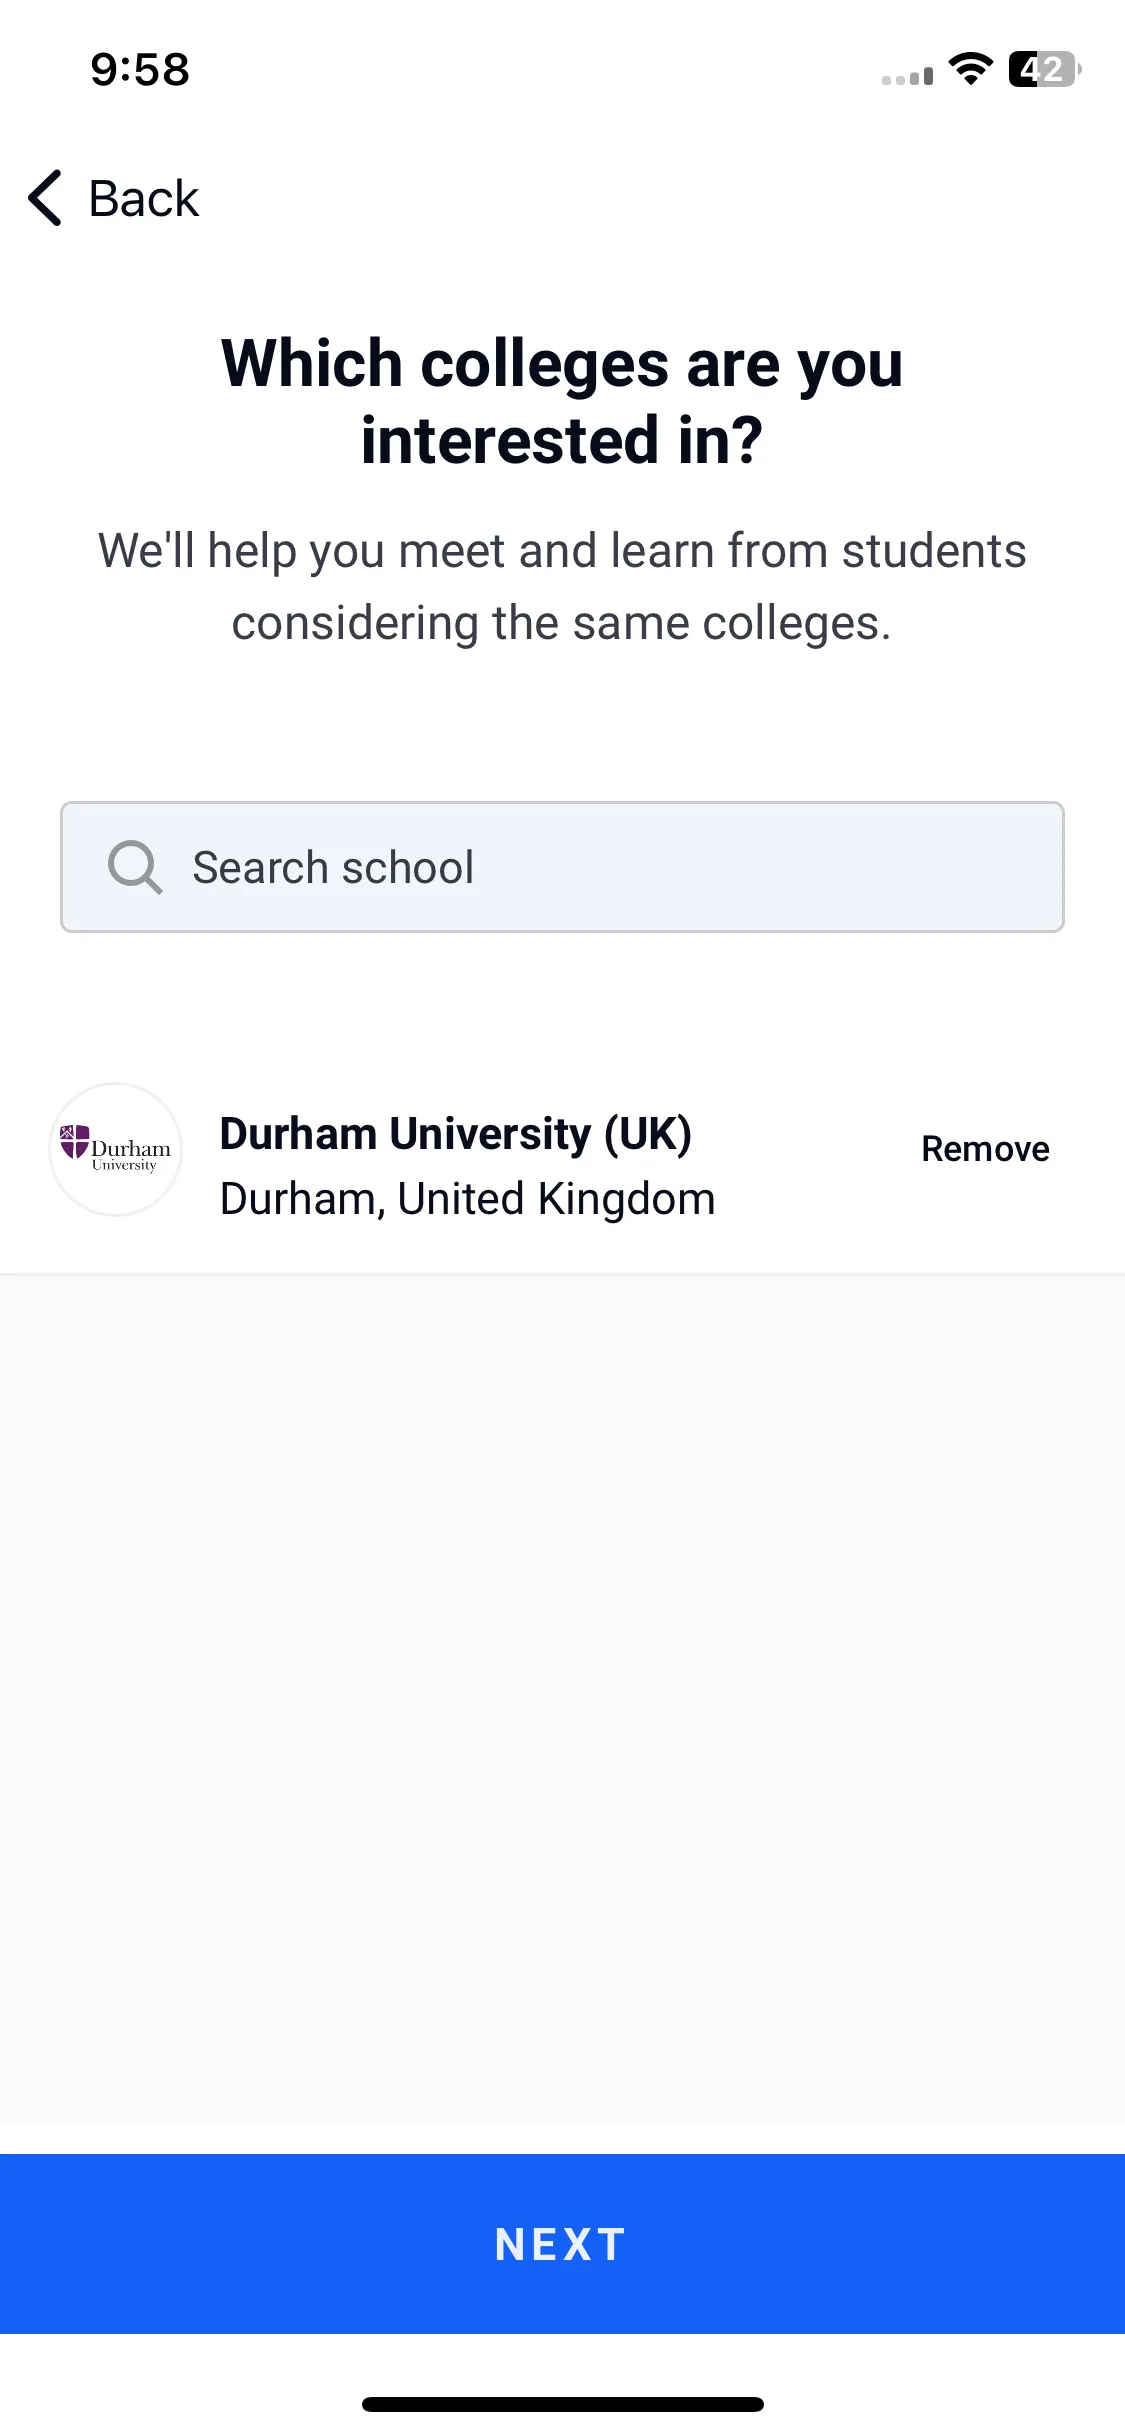This screenshot has width=1125, height=2436.
Task: Tap the cellular signal bars icon
Action: 907,76
